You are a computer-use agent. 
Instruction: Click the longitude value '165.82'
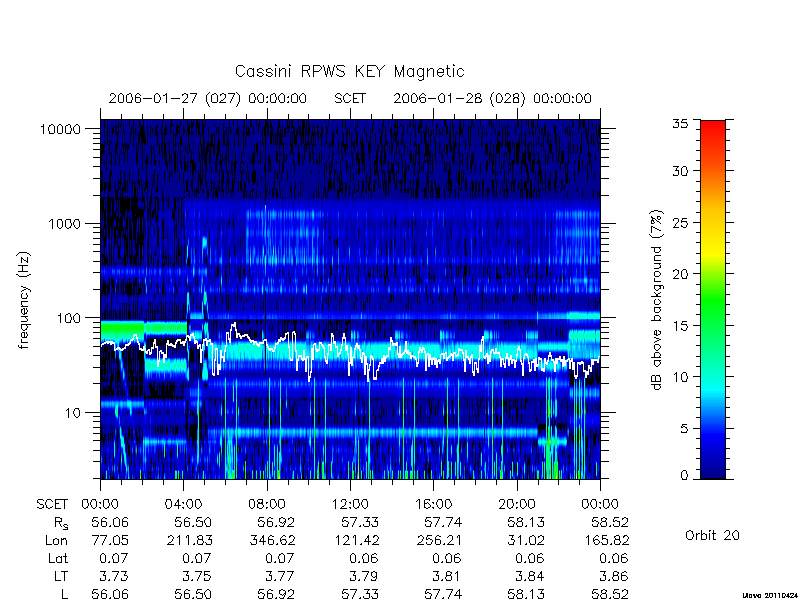(606, 540)
